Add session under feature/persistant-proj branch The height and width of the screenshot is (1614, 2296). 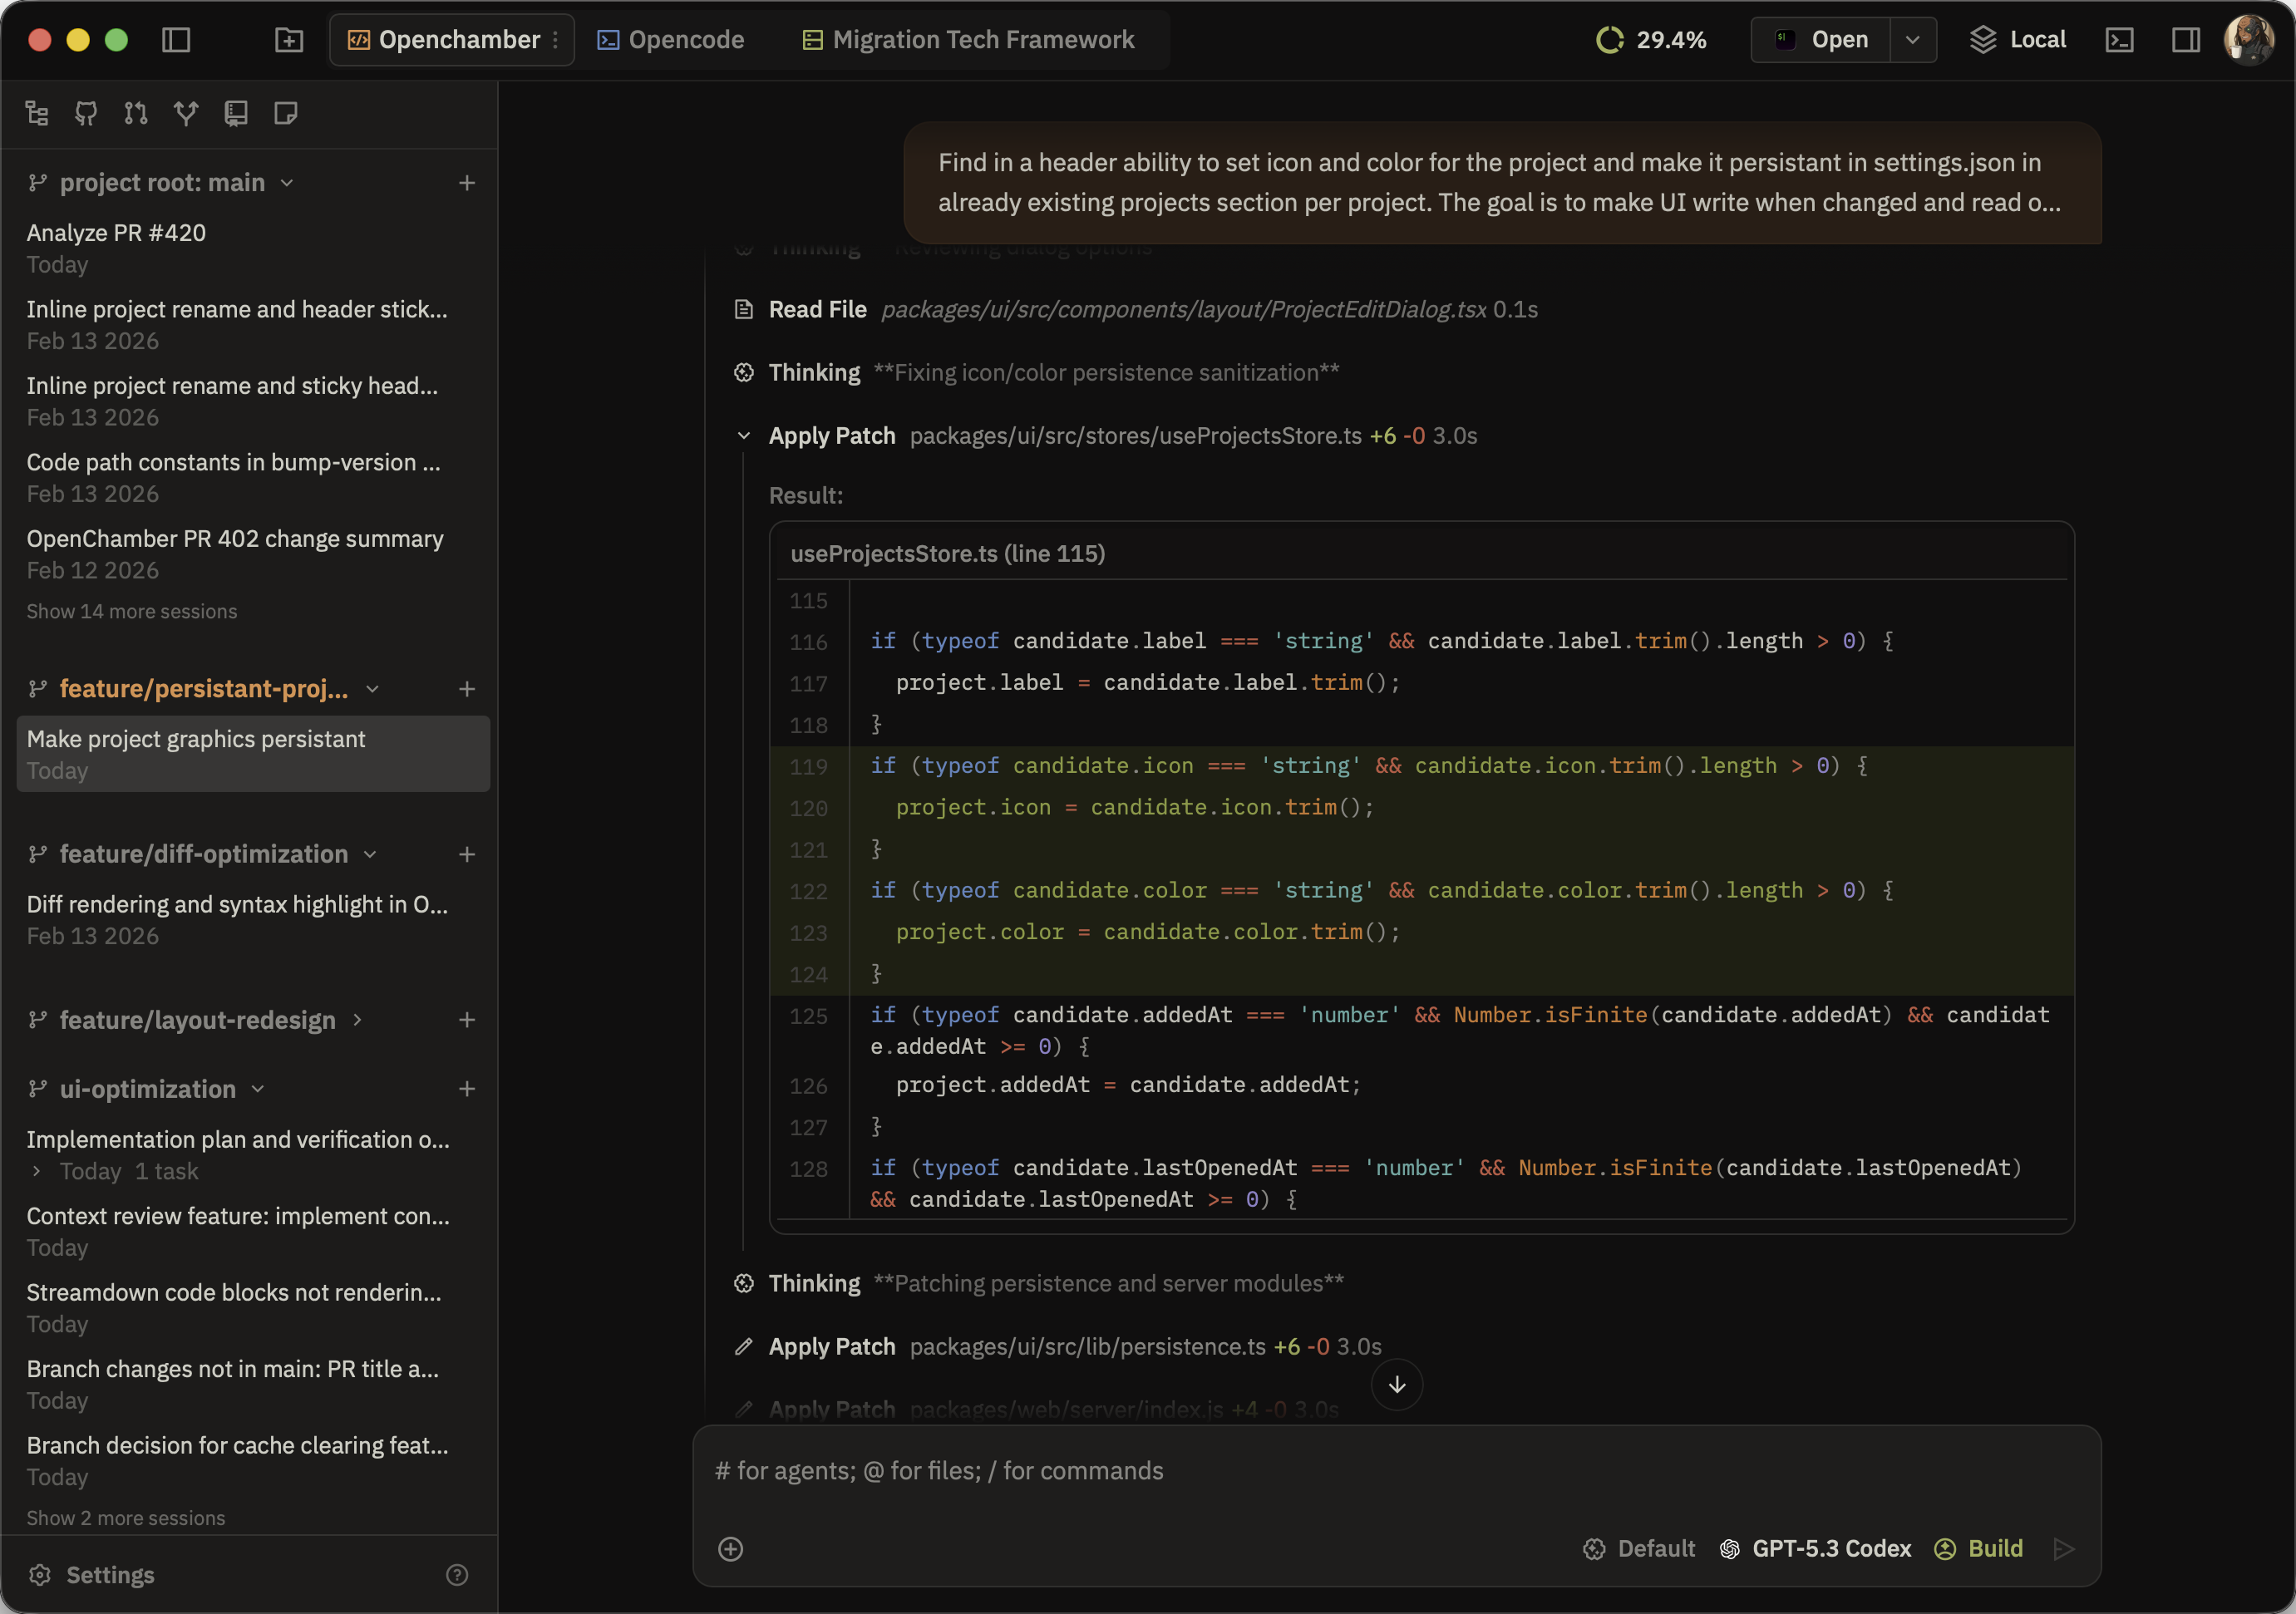point(467,689)
